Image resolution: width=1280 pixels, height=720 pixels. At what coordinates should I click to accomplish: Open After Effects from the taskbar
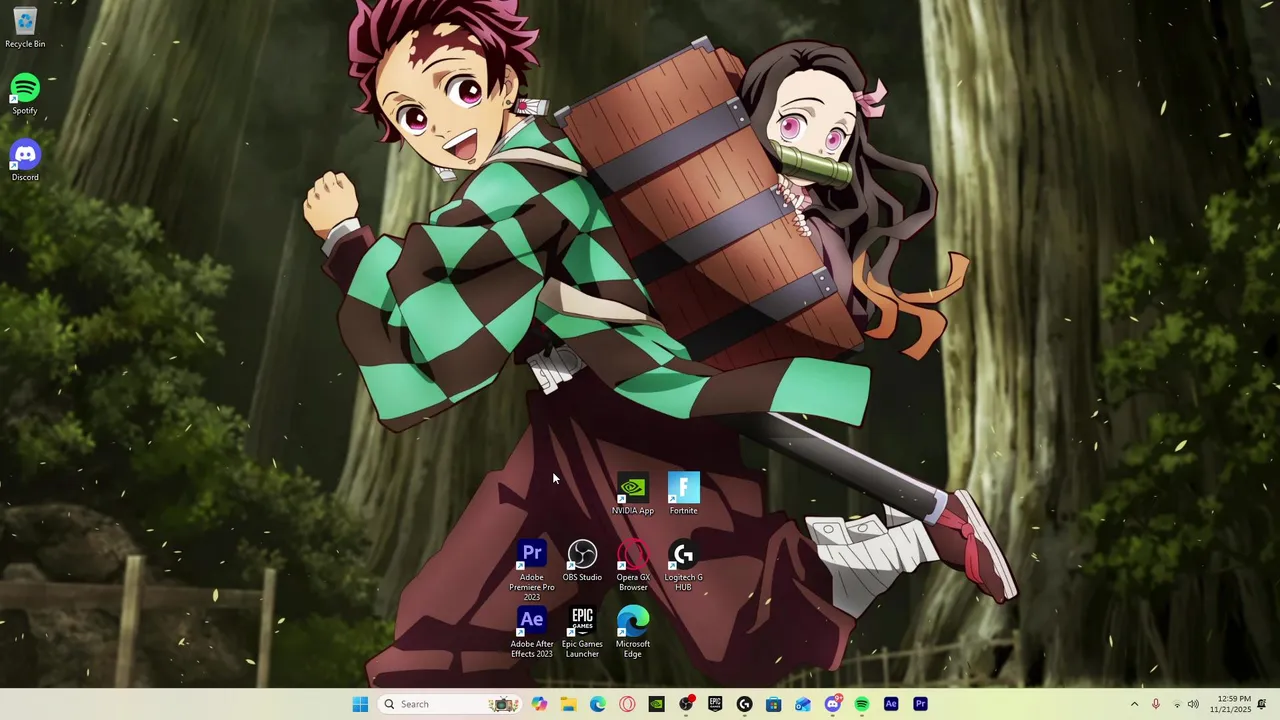point(891,704)
